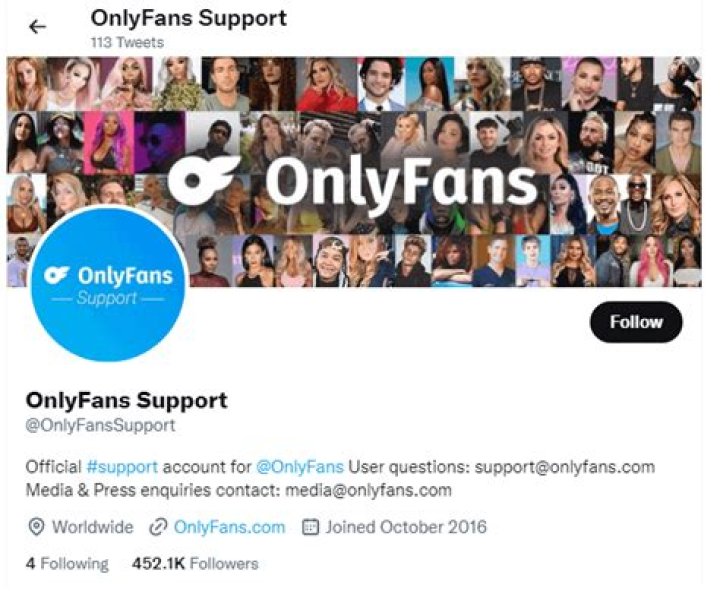Click the calendar icon beside Joined date
The image size is (720, 591).
pyautogui.click(x=310, y=527)
